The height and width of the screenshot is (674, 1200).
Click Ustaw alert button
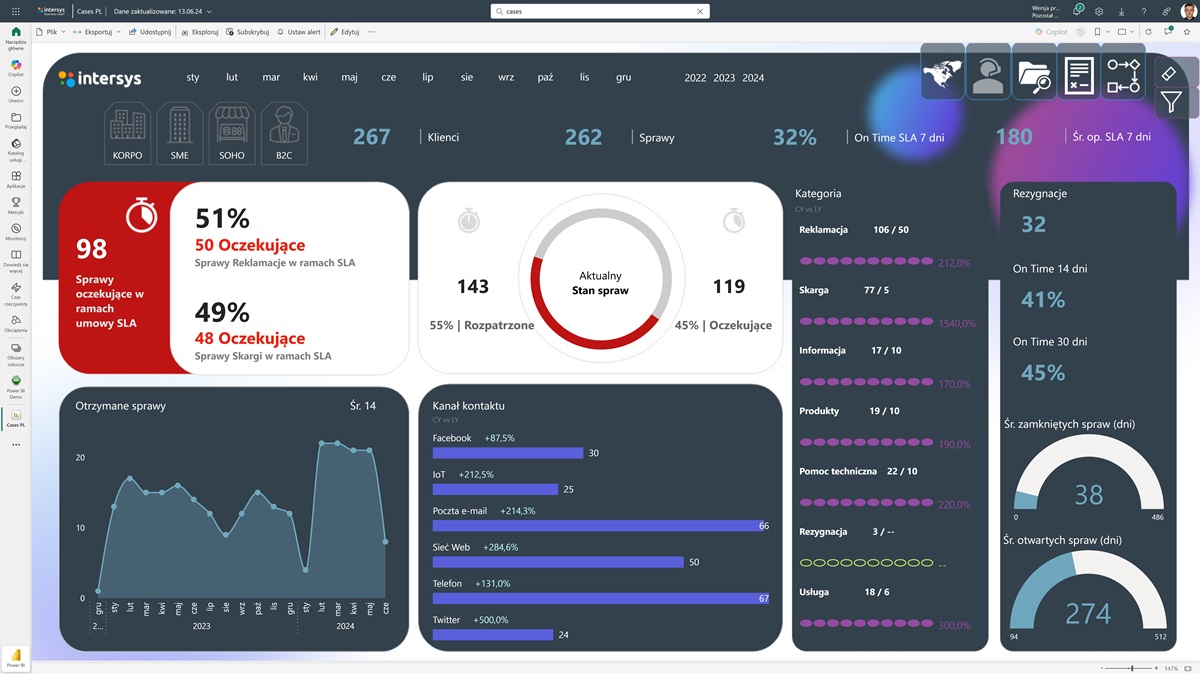298,32
